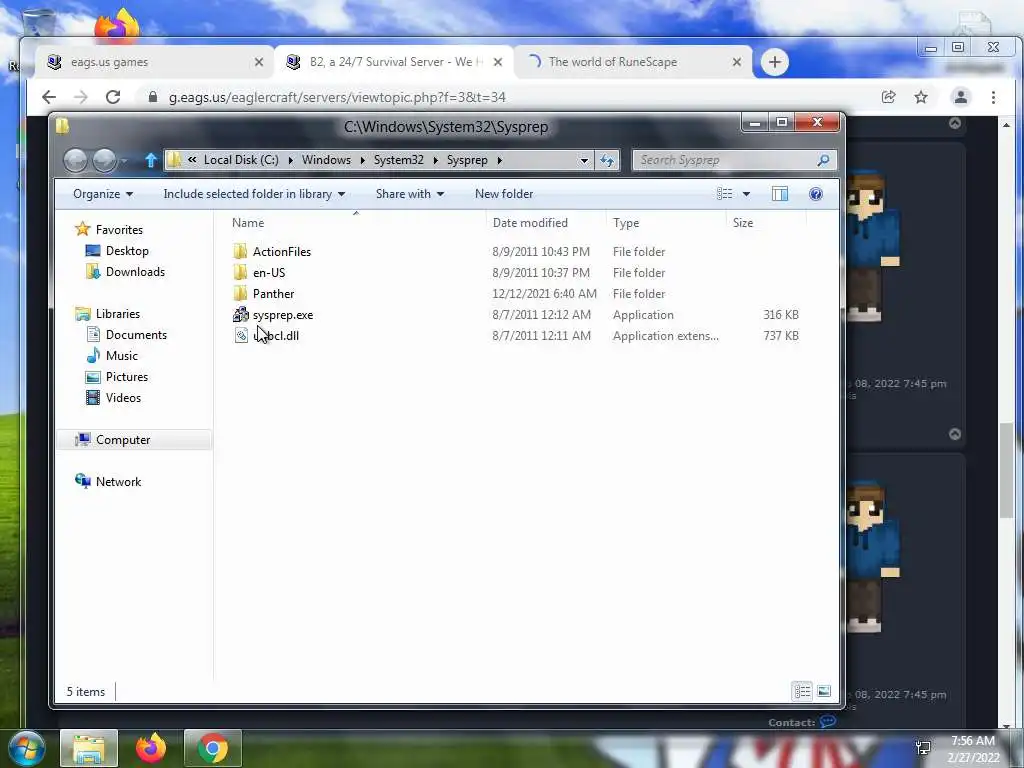
Task: Open Documents library
Action: point(136,334)
